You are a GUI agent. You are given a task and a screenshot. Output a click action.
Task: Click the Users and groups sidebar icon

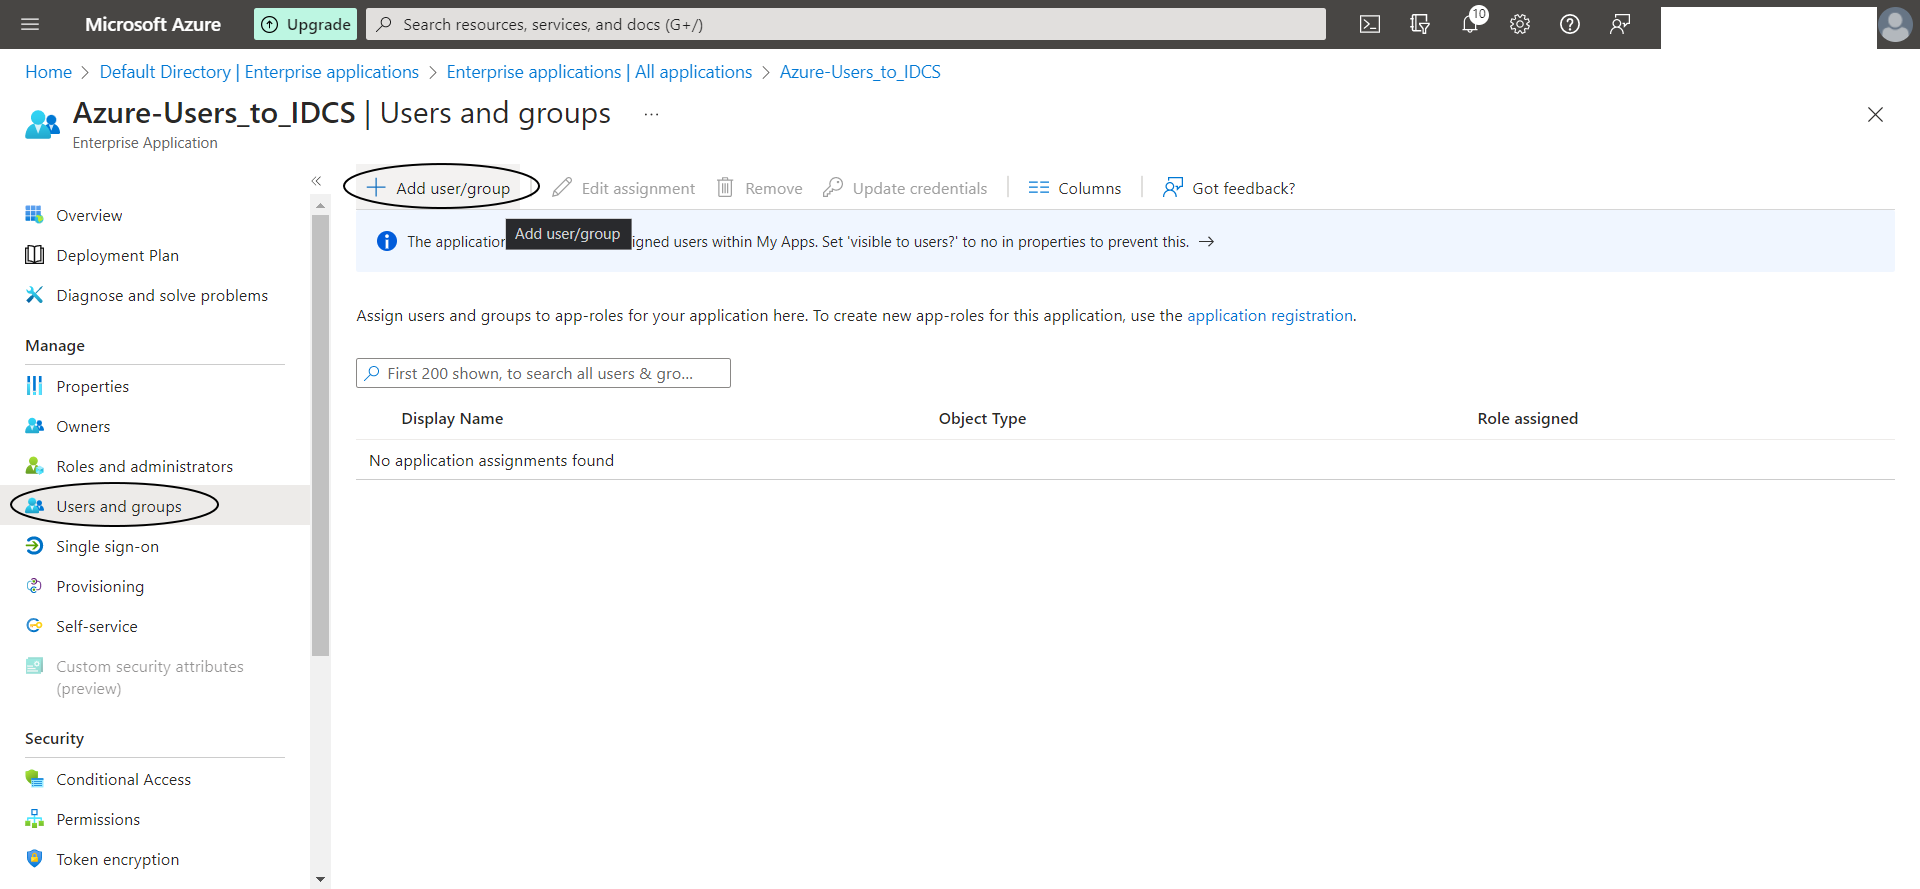point(34,506)
